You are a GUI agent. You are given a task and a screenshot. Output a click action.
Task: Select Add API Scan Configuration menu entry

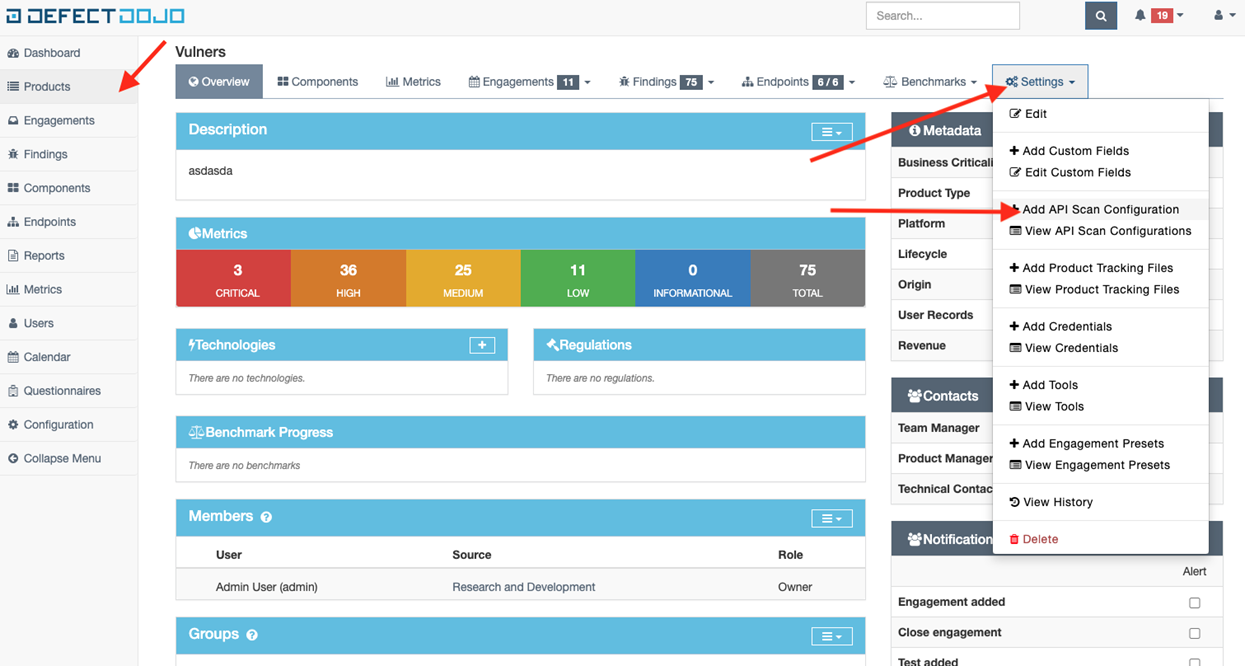1102,209
